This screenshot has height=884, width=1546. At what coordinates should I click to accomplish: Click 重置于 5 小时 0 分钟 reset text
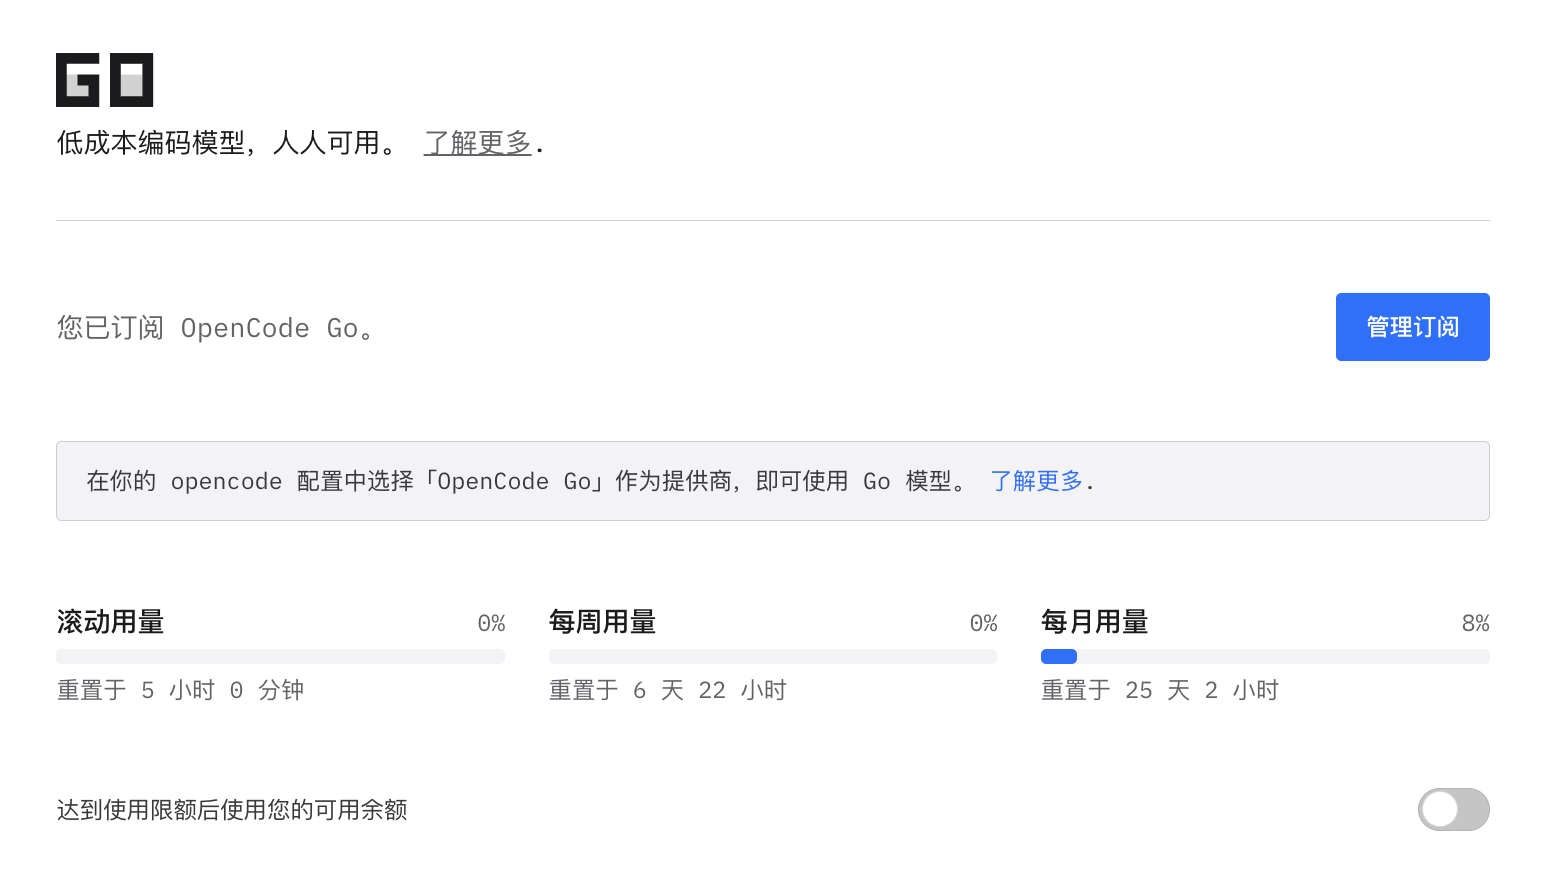point(180,690)
